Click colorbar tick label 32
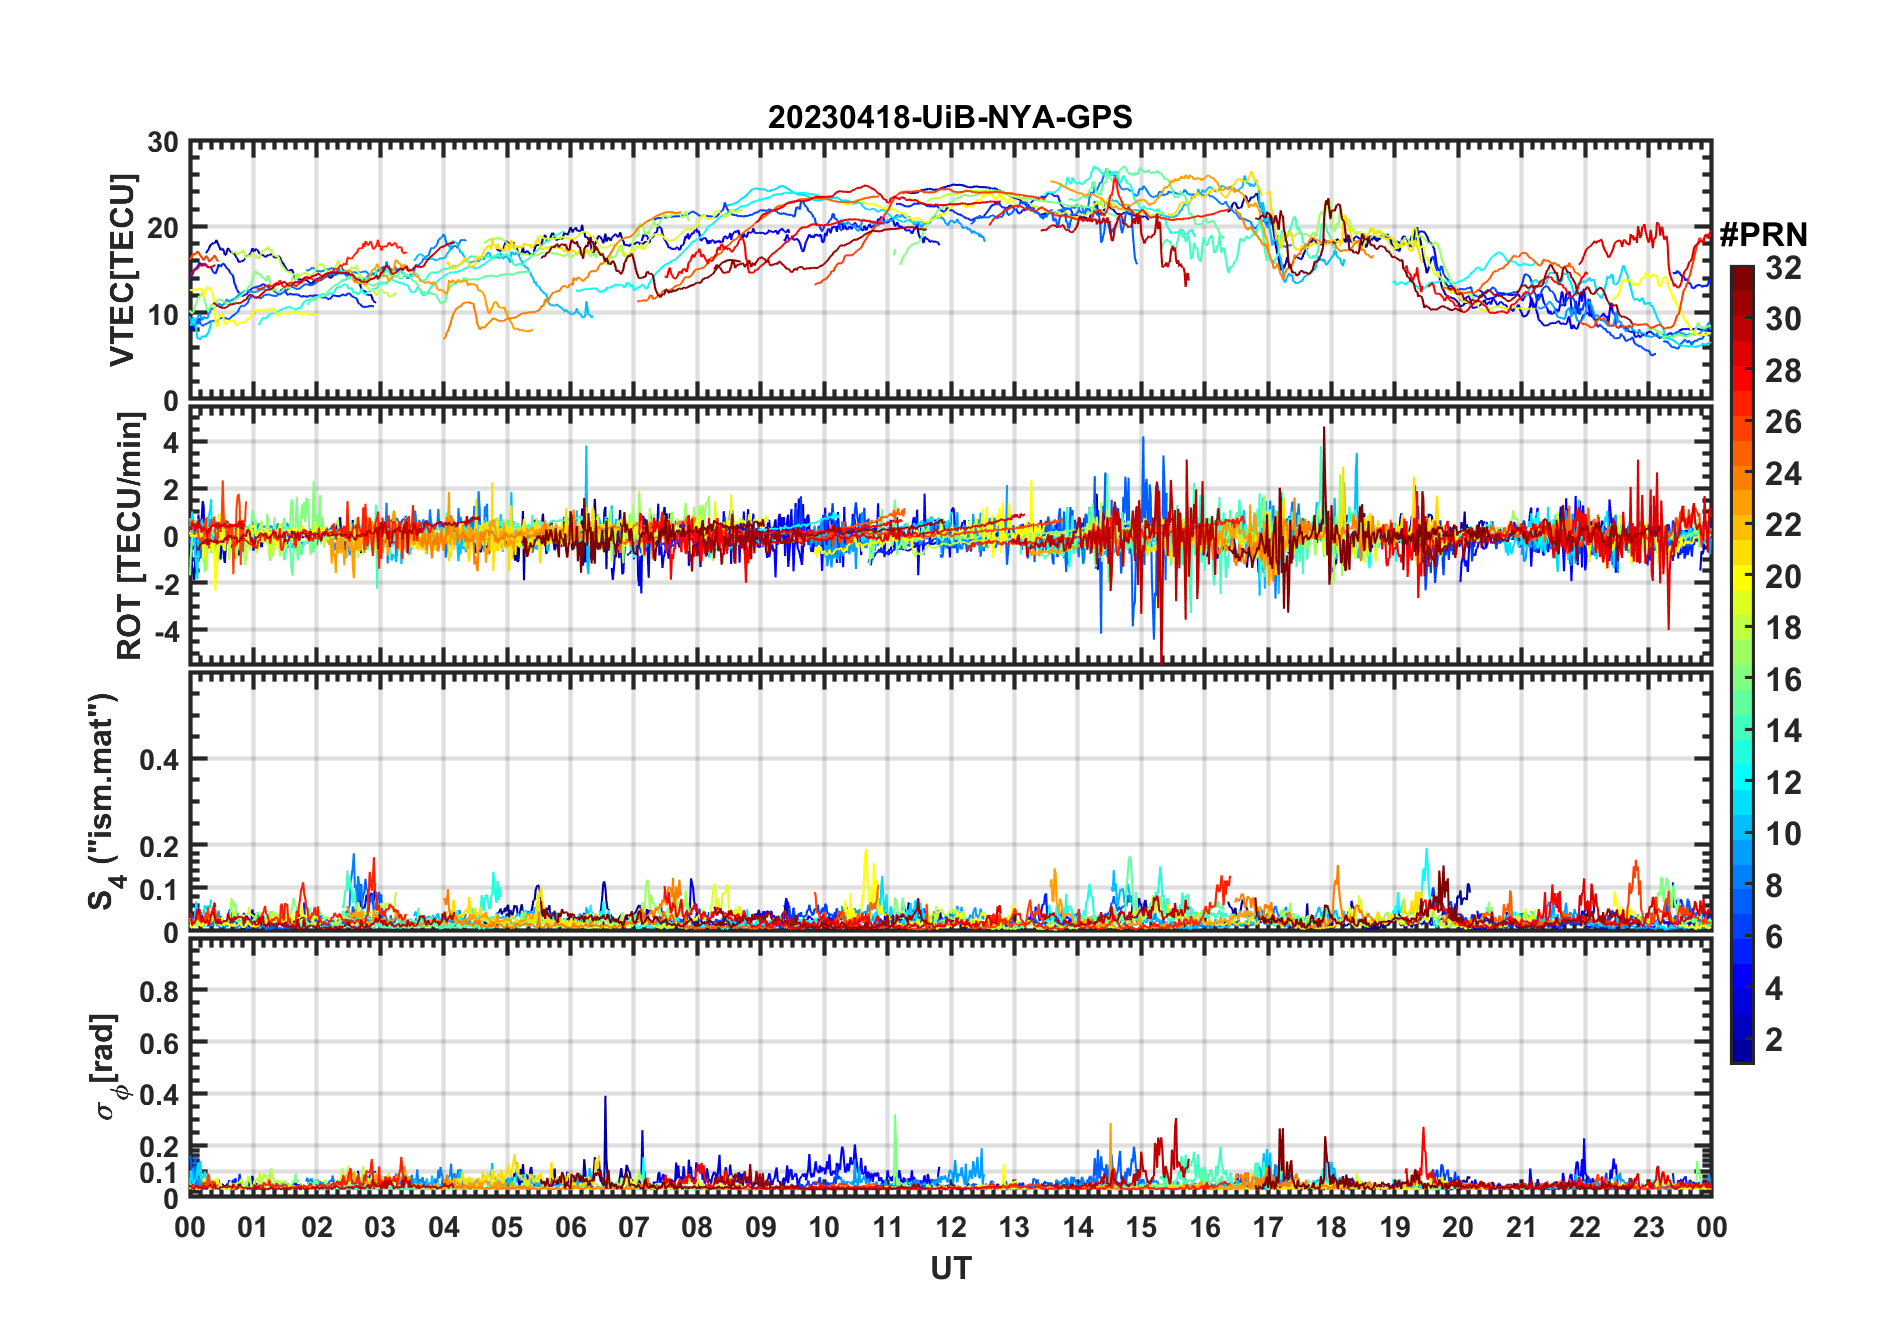Image resolution: width=1902 pixels, height=1330 pixels. tap(1783, 267)
